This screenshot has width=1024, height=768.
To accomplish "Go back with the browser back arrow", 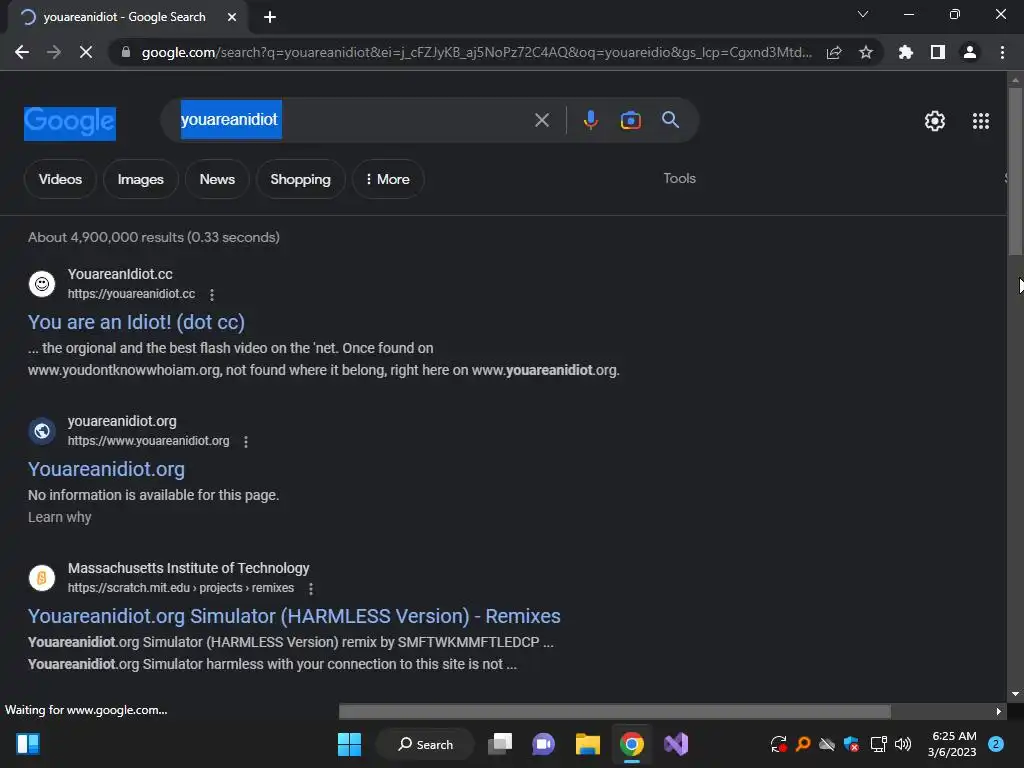I will coord(22,52).
